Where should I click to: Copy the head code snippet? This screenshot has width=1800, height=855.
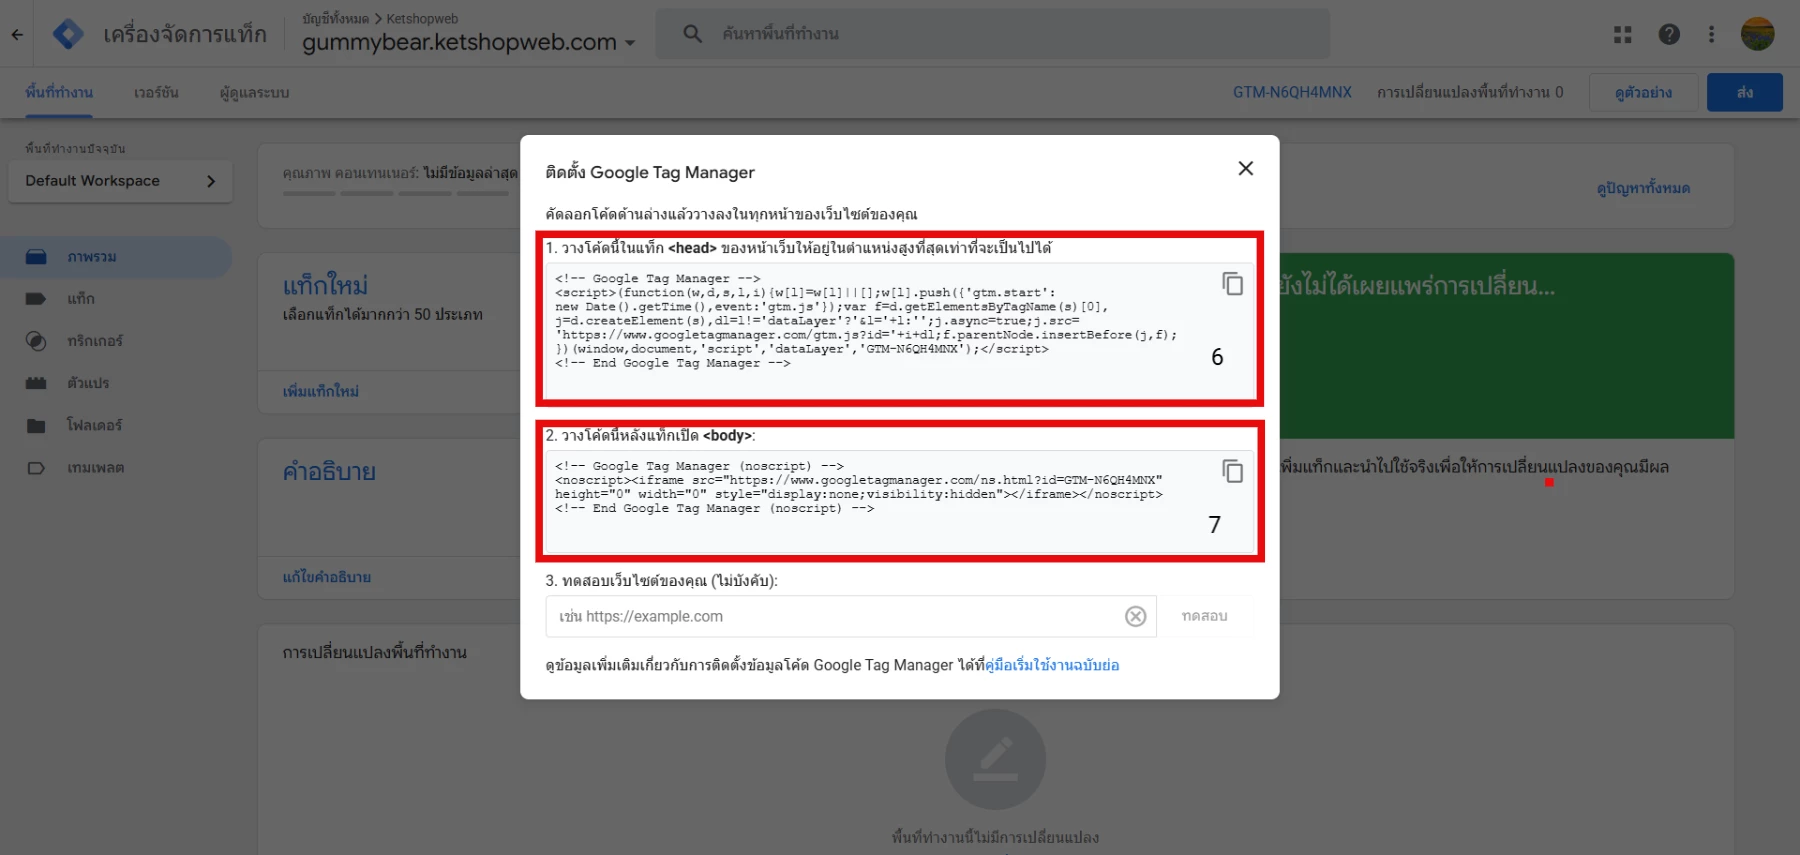click(x=1232, y=284)
